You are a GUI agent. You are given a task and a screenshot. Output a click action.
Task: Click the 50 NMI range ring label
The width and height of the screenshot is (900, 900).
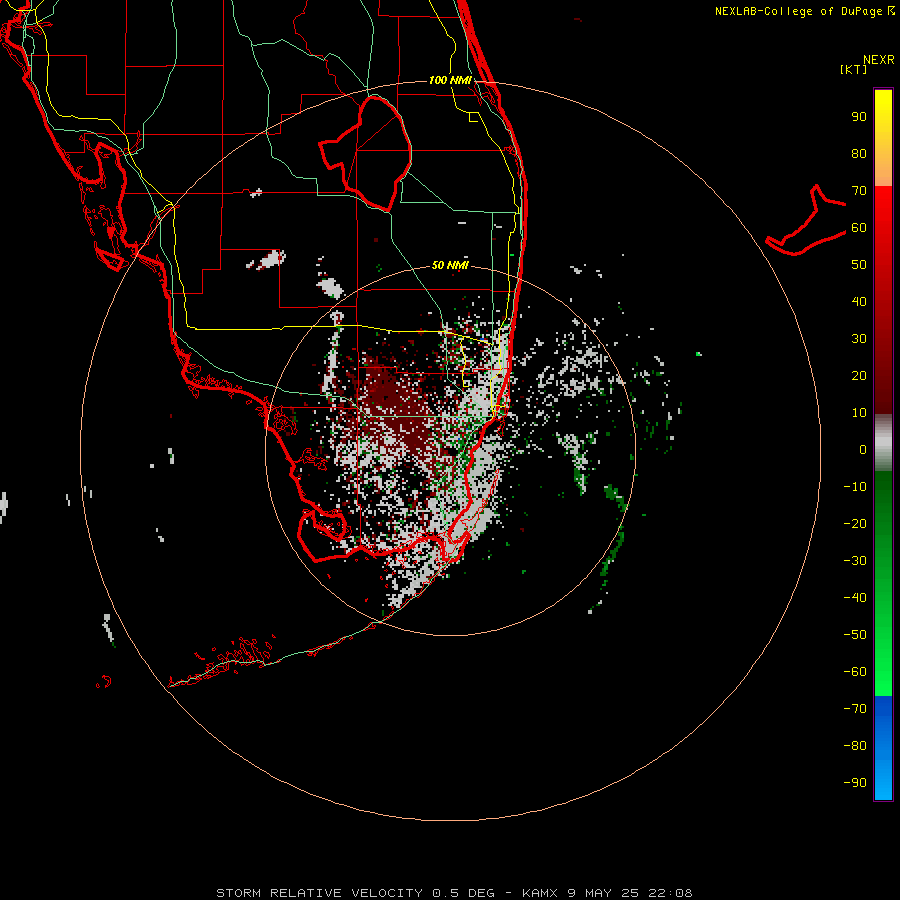[x=450, y=265]
